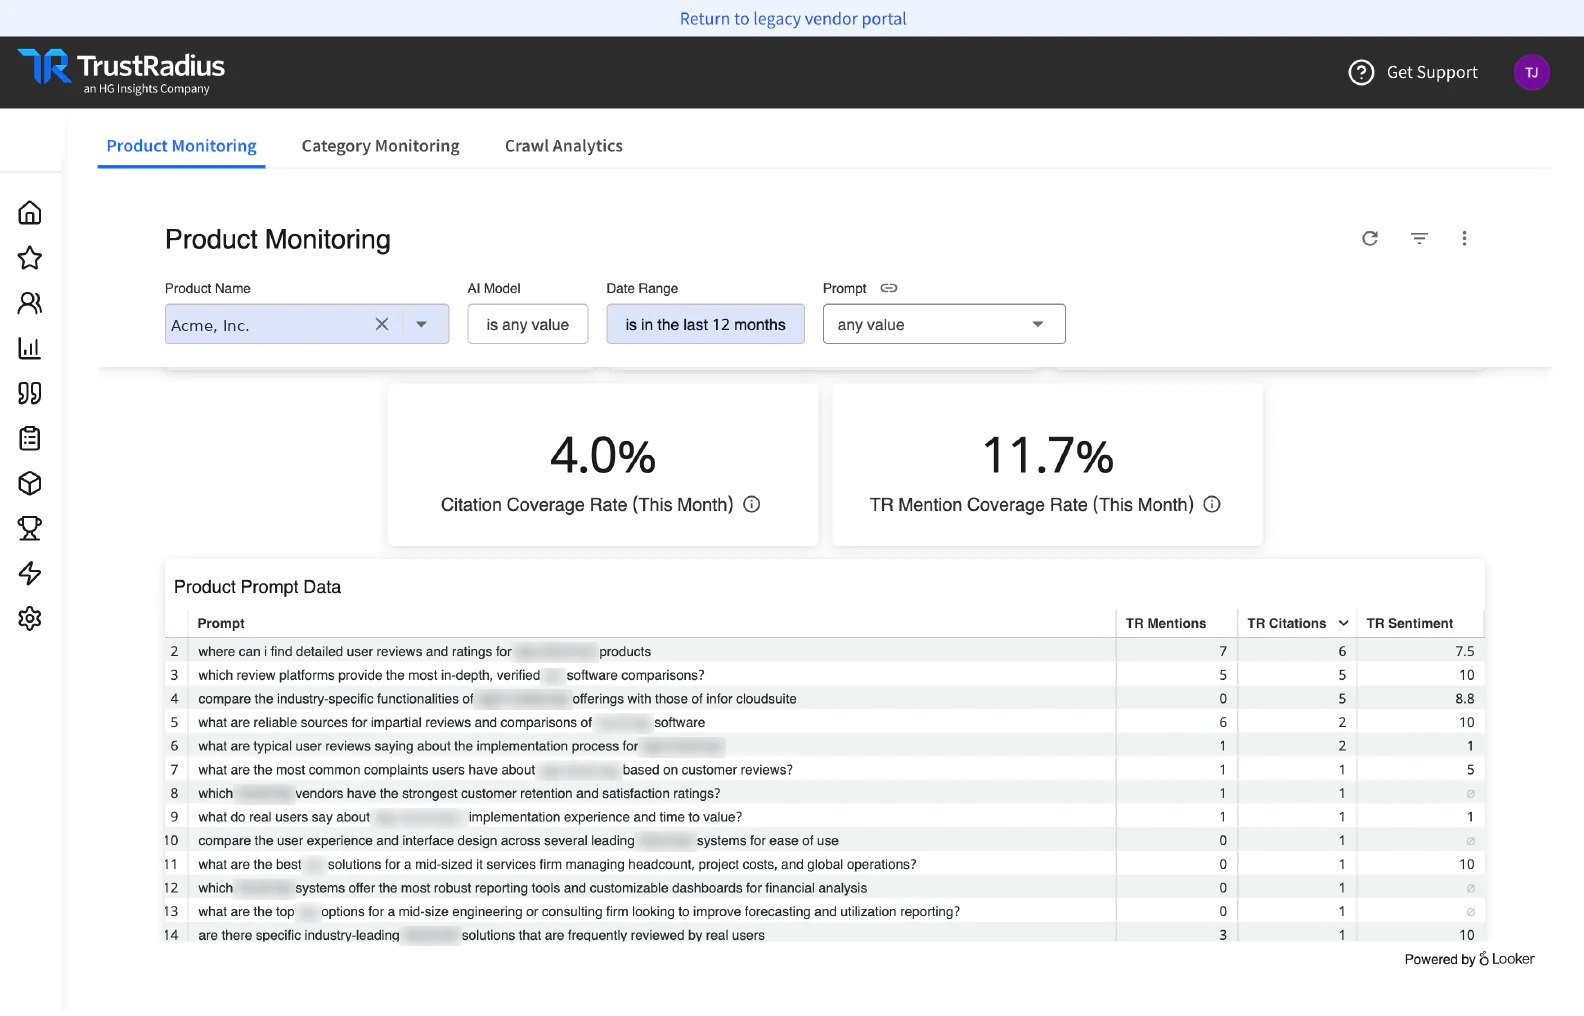This screenshot has height=1016, width=1584.
Task: Follow the Return to legacy vendor portal link
Action: coord(793,18)
